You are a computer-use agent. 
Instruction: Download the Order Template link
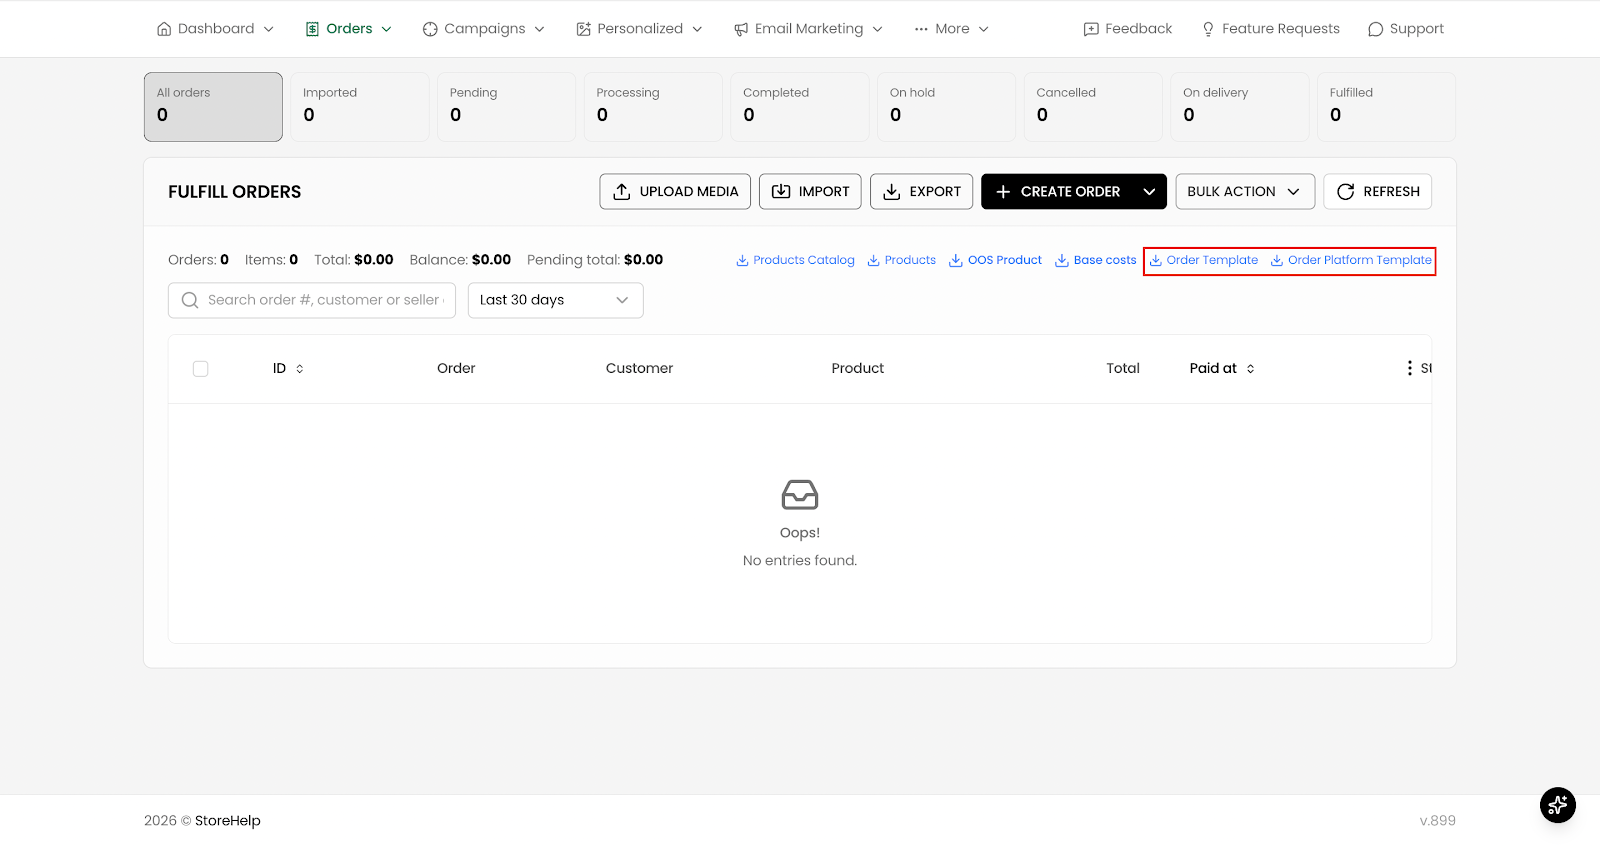tap(1204, 260)
